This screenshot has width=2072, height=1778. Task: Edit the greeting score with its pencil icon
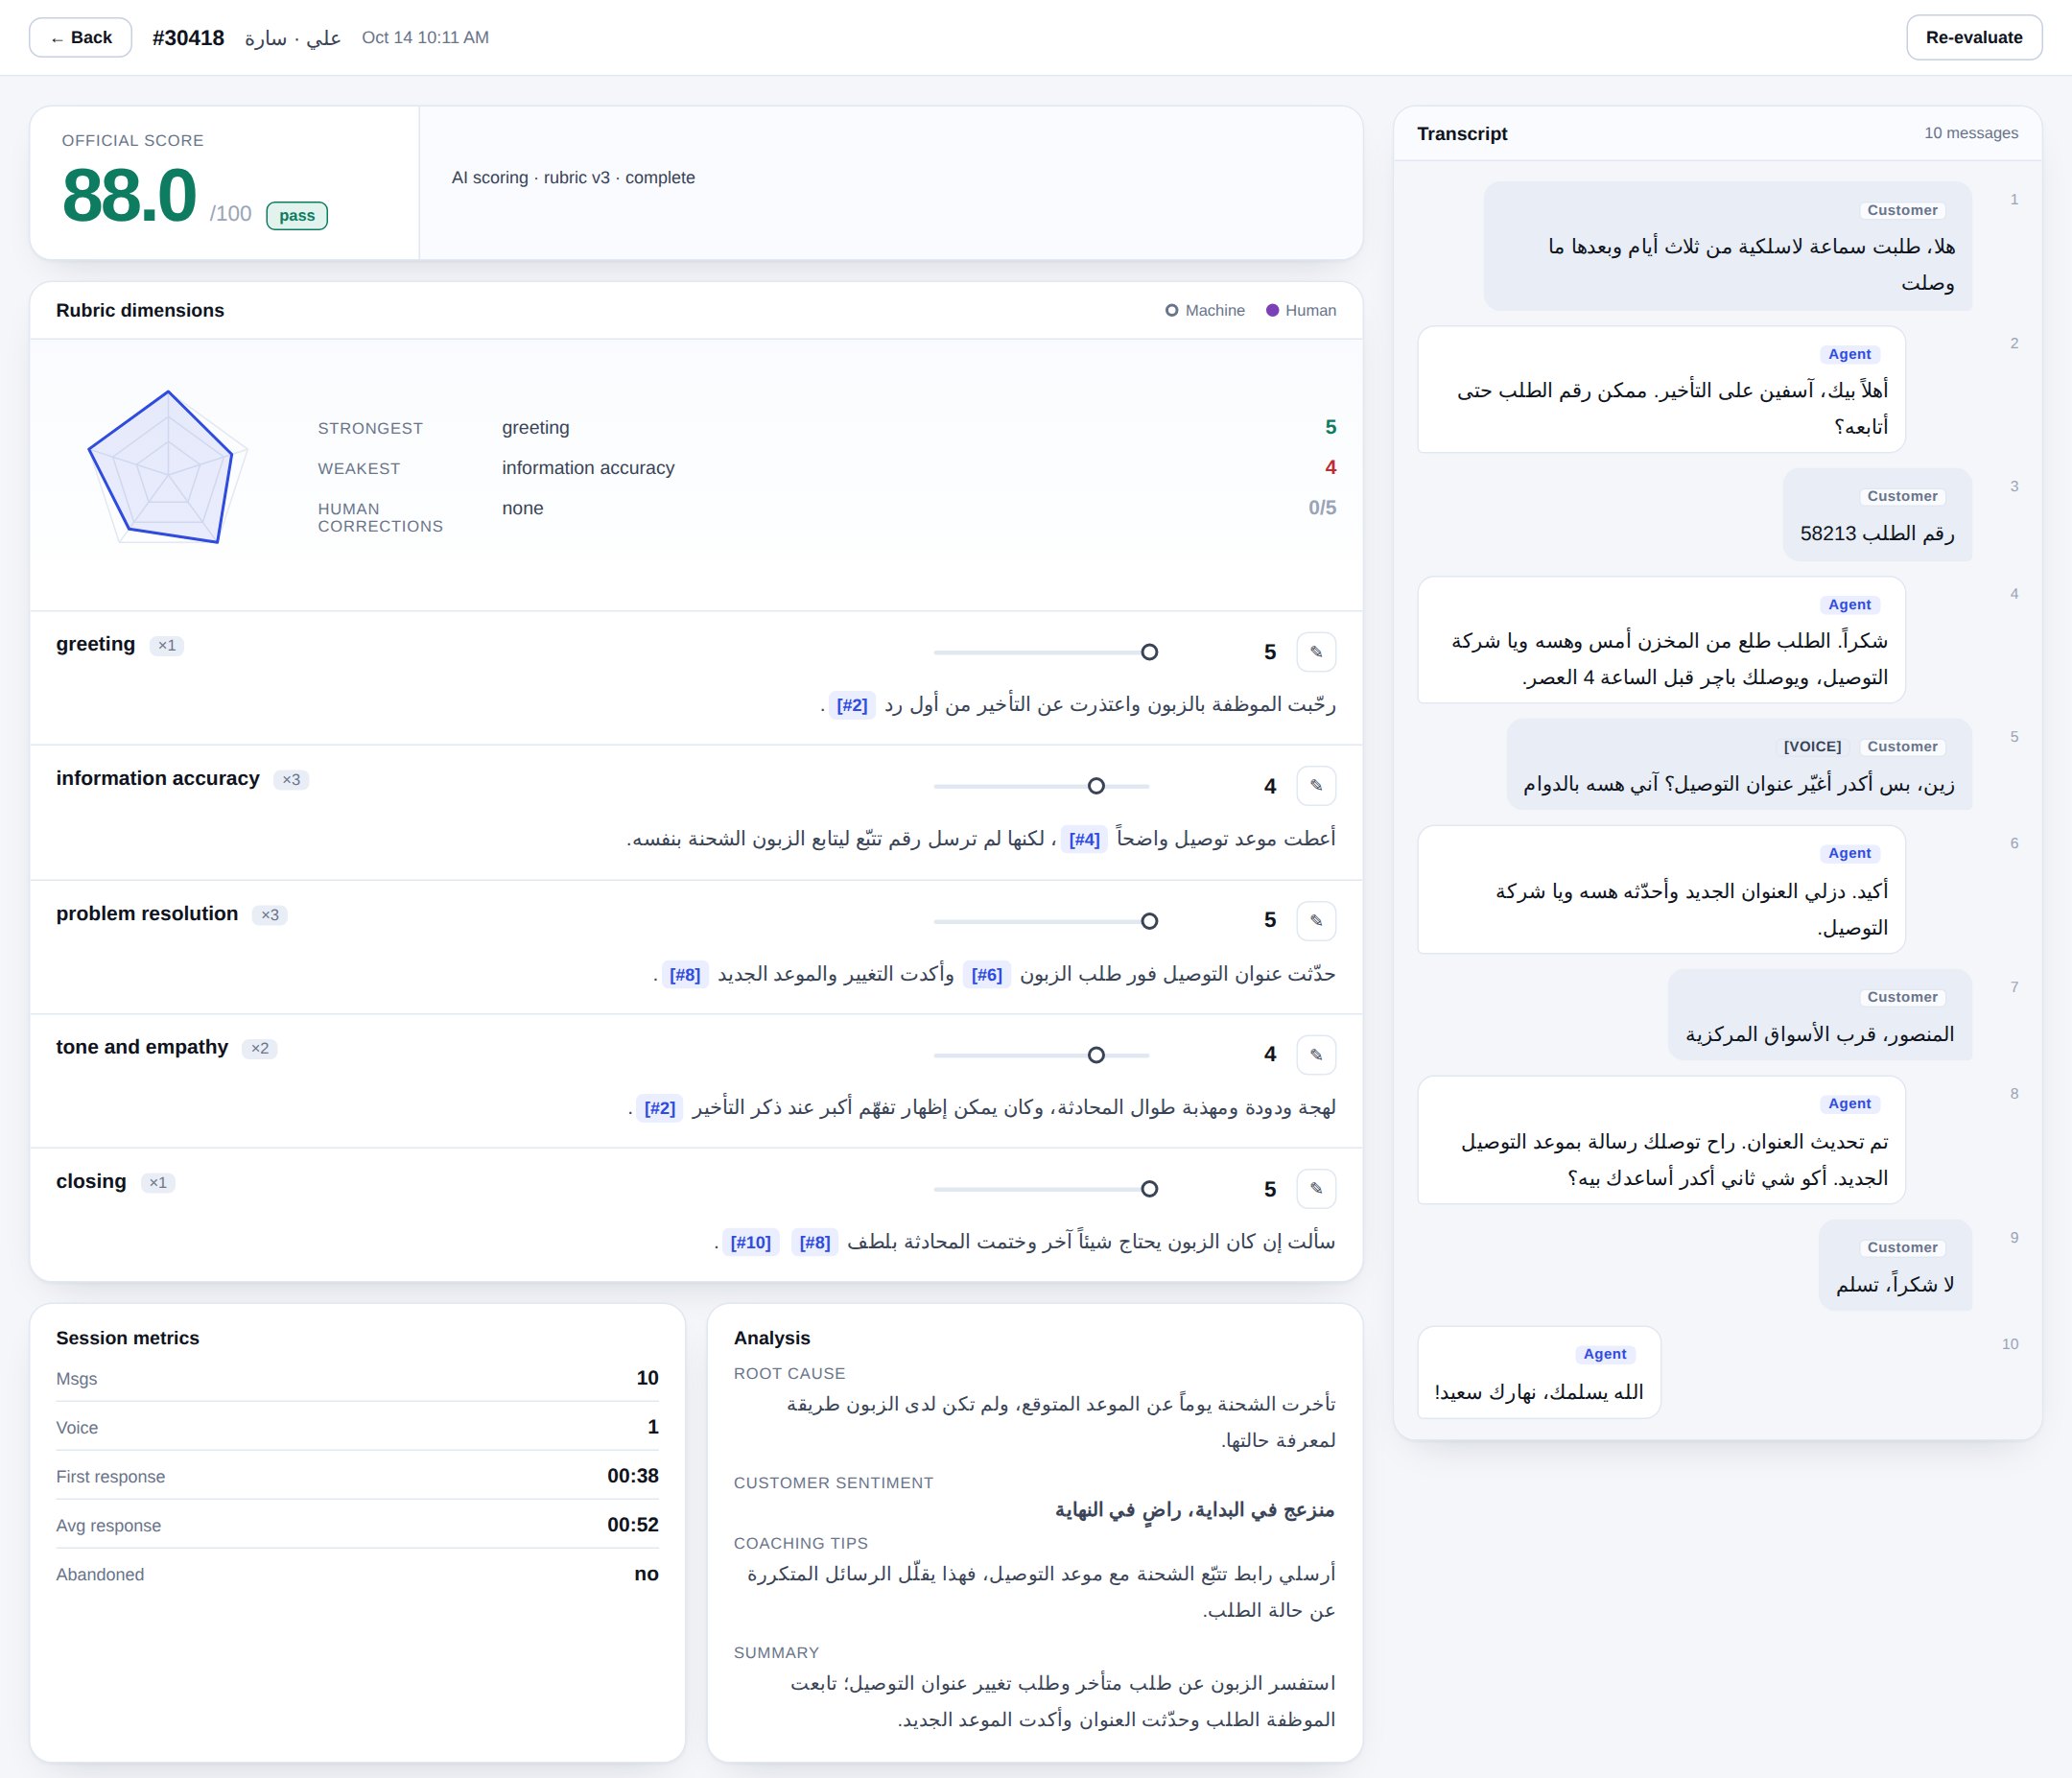point(1316,652)
